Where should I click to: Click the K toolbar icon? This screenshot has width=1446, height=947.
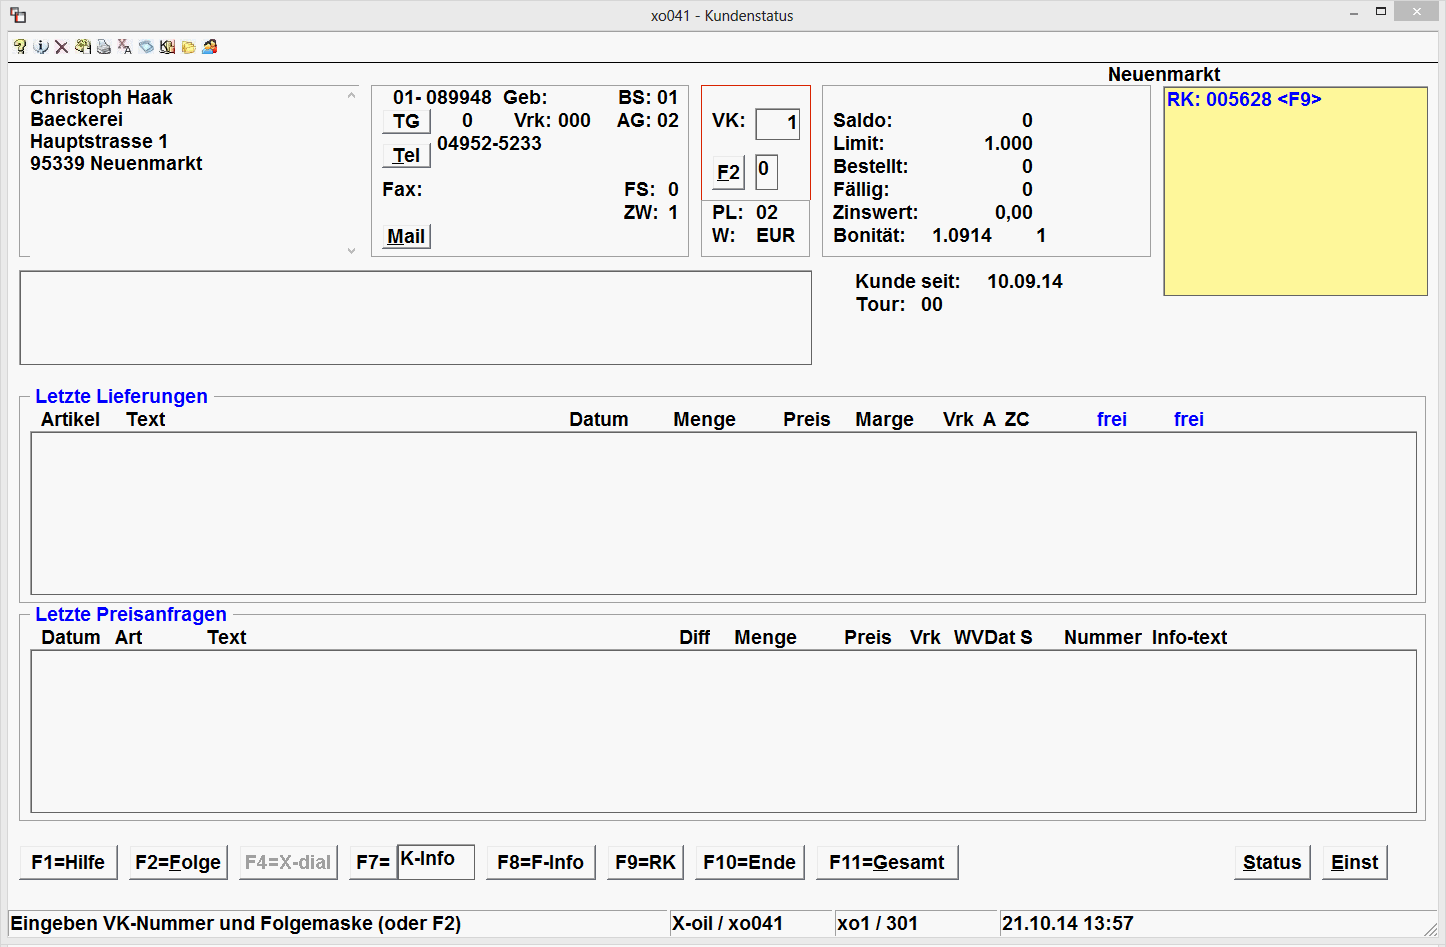[167, 47]
